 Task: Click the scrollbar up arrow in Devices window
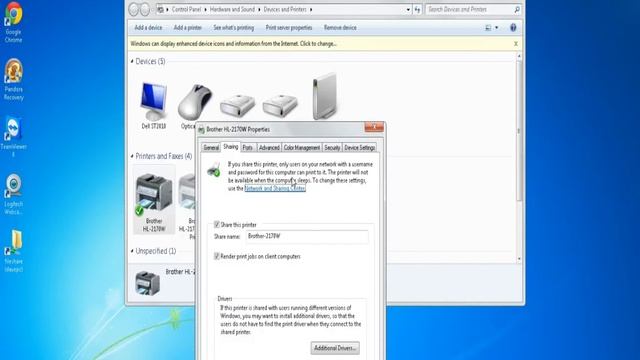(519, 56)
